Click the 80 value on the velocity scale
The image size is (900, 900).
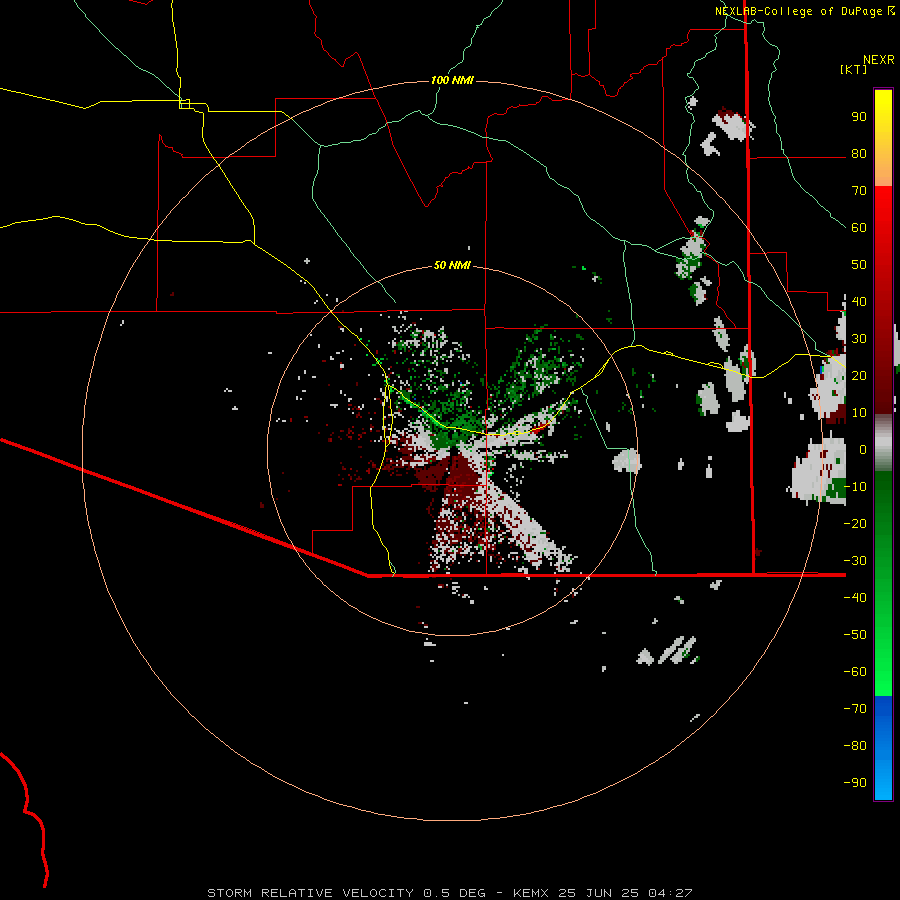tap(859, 154)
